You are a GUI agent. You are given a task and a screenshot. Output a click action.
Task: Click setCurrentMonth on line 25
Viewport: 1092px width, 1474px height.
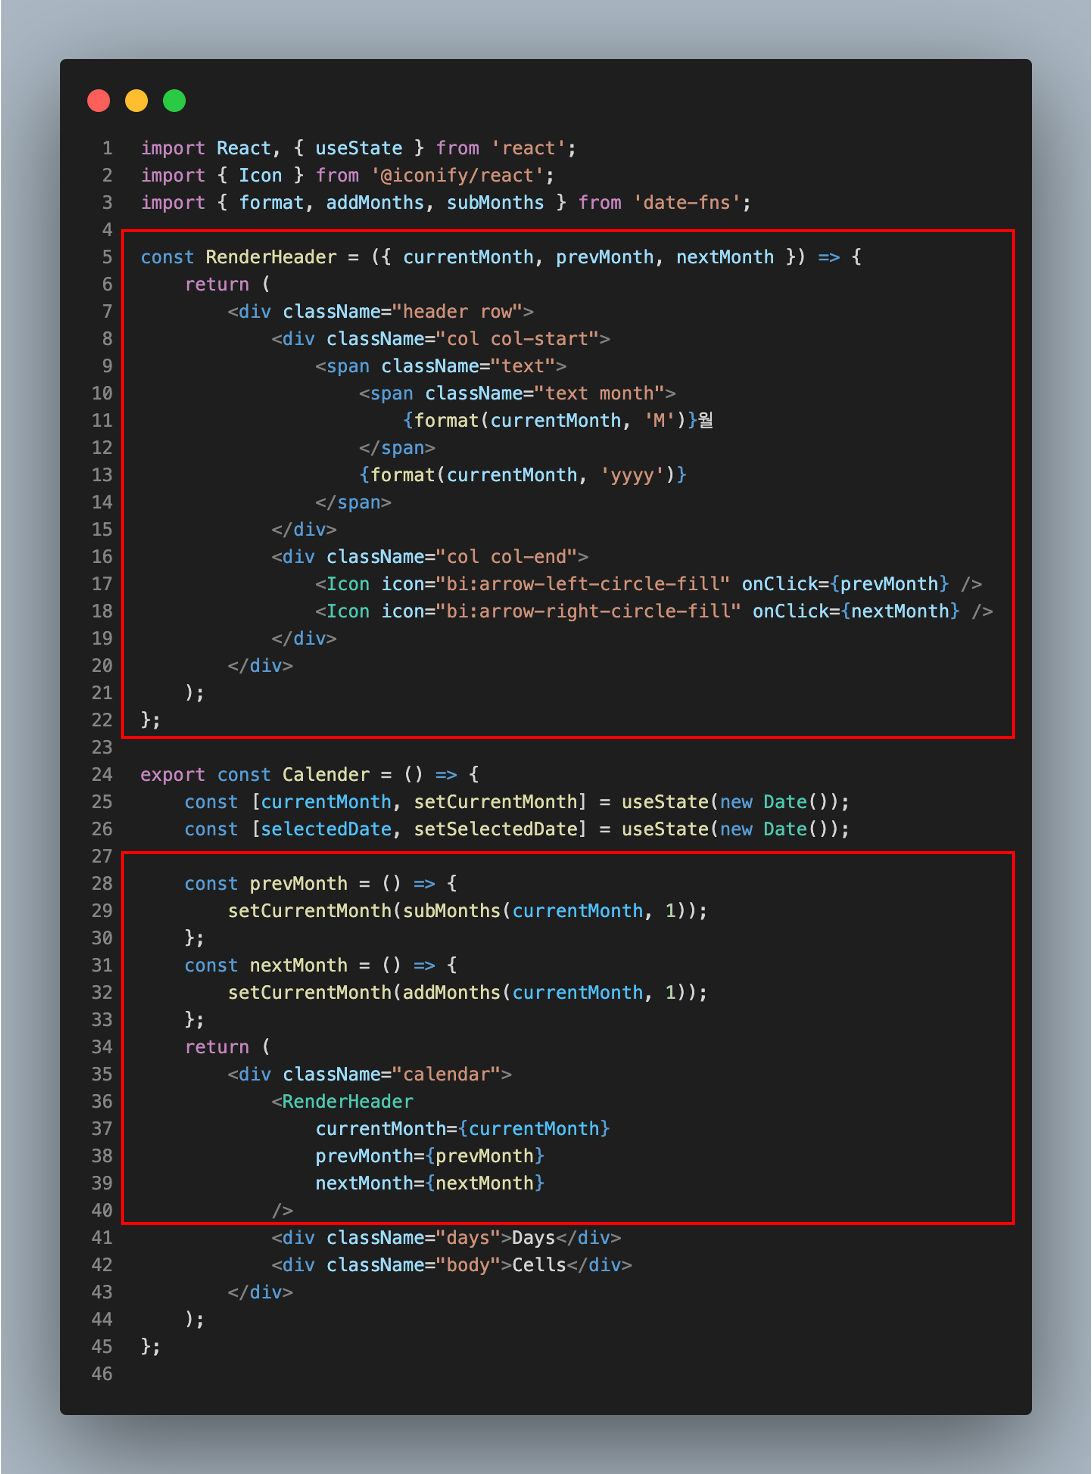tap(495, 802)
